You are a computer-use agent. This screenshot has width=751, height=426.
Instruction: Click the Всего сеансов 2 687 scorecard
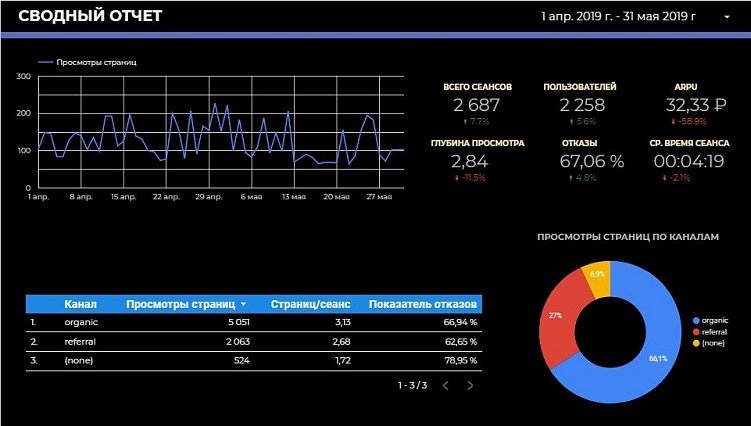(477, 105)
